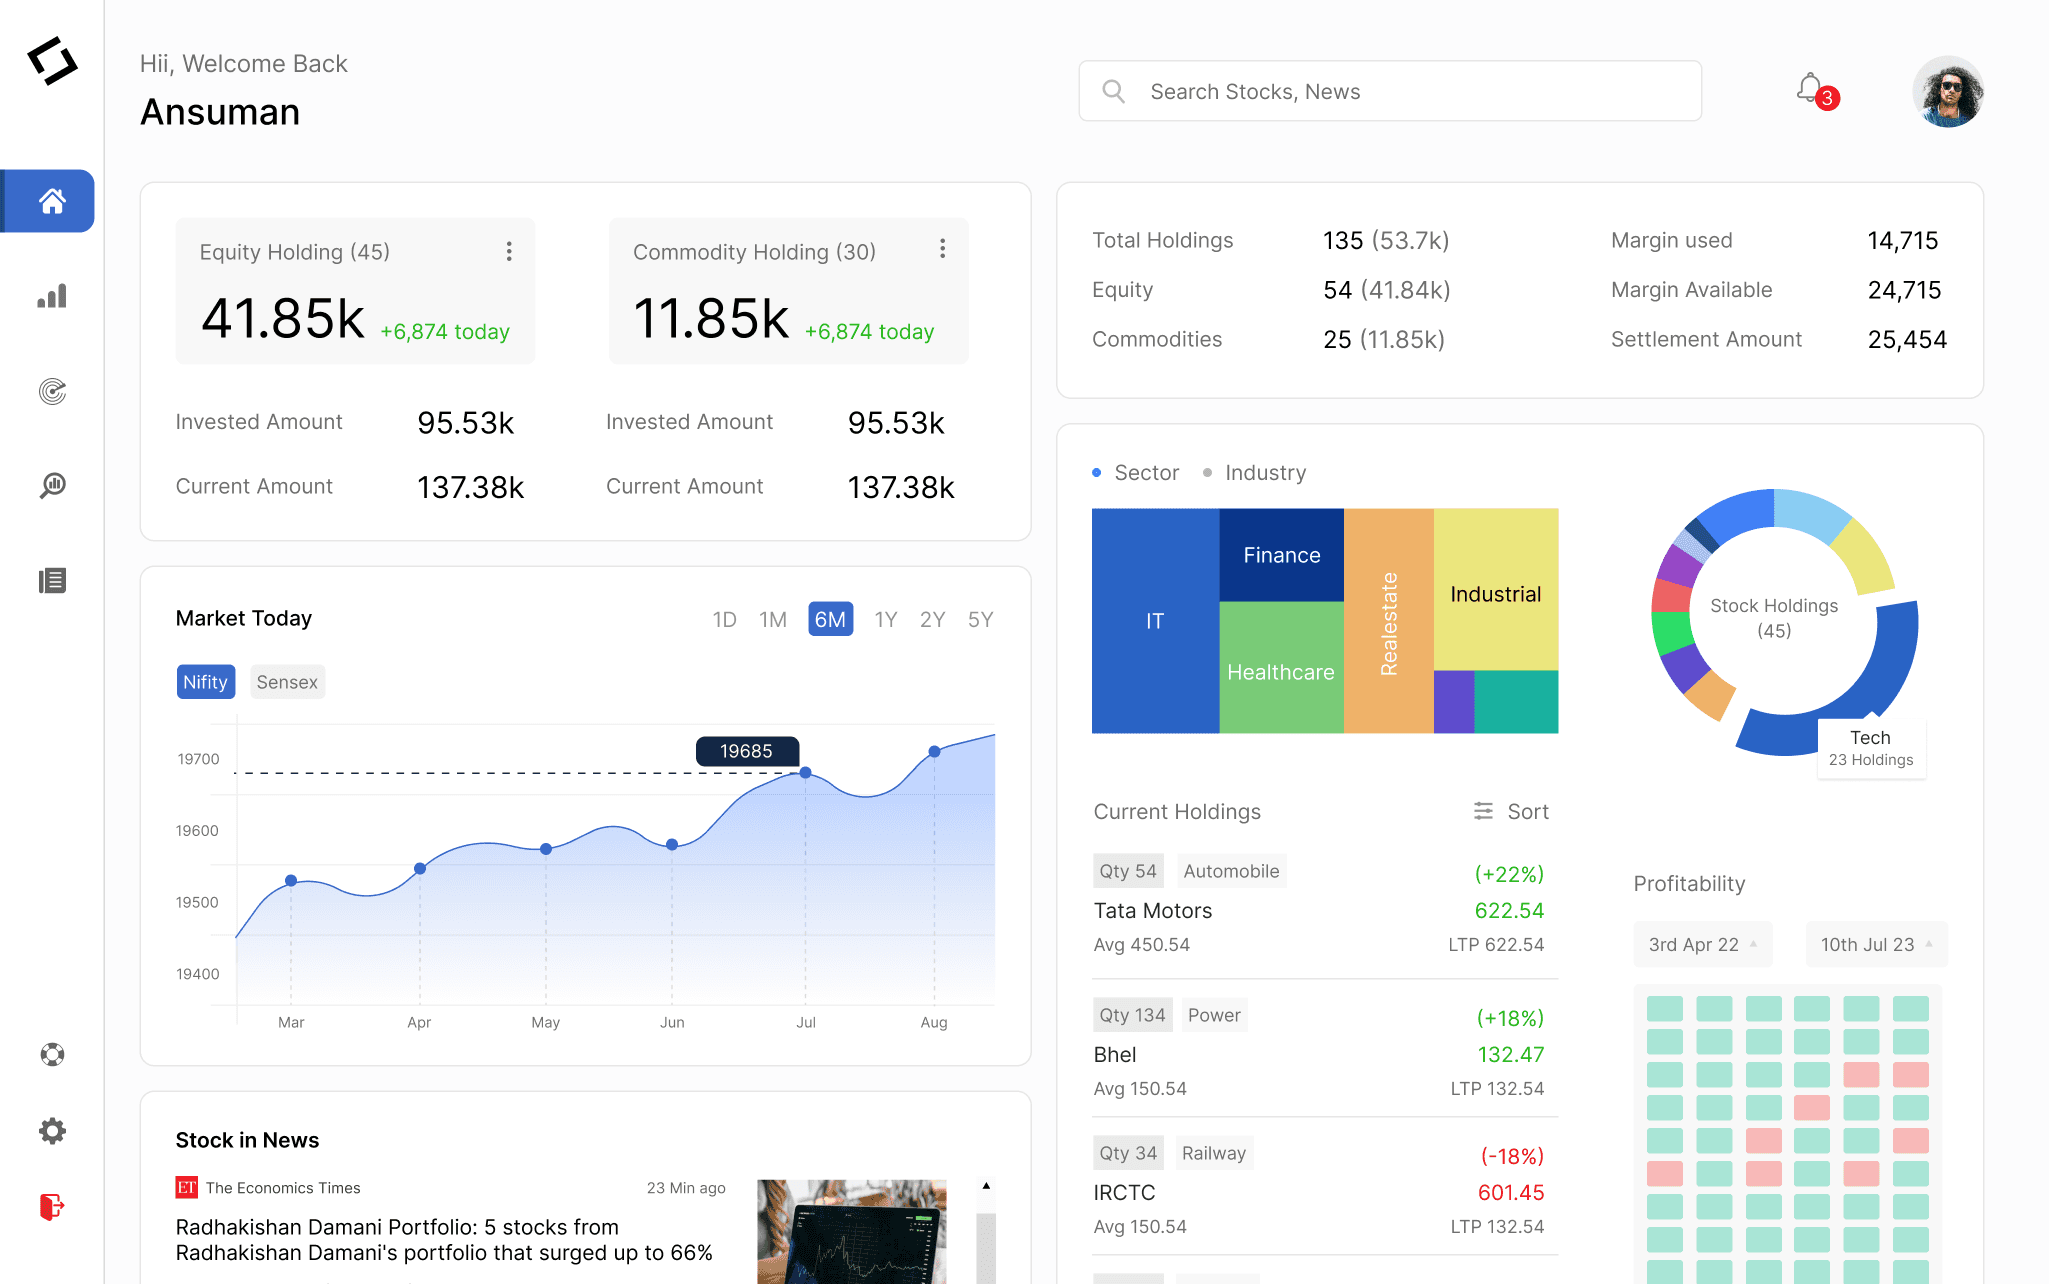Click the Finance block in sector treemap
This screenshot has height=1284, width=2049.
[1281, 555]
